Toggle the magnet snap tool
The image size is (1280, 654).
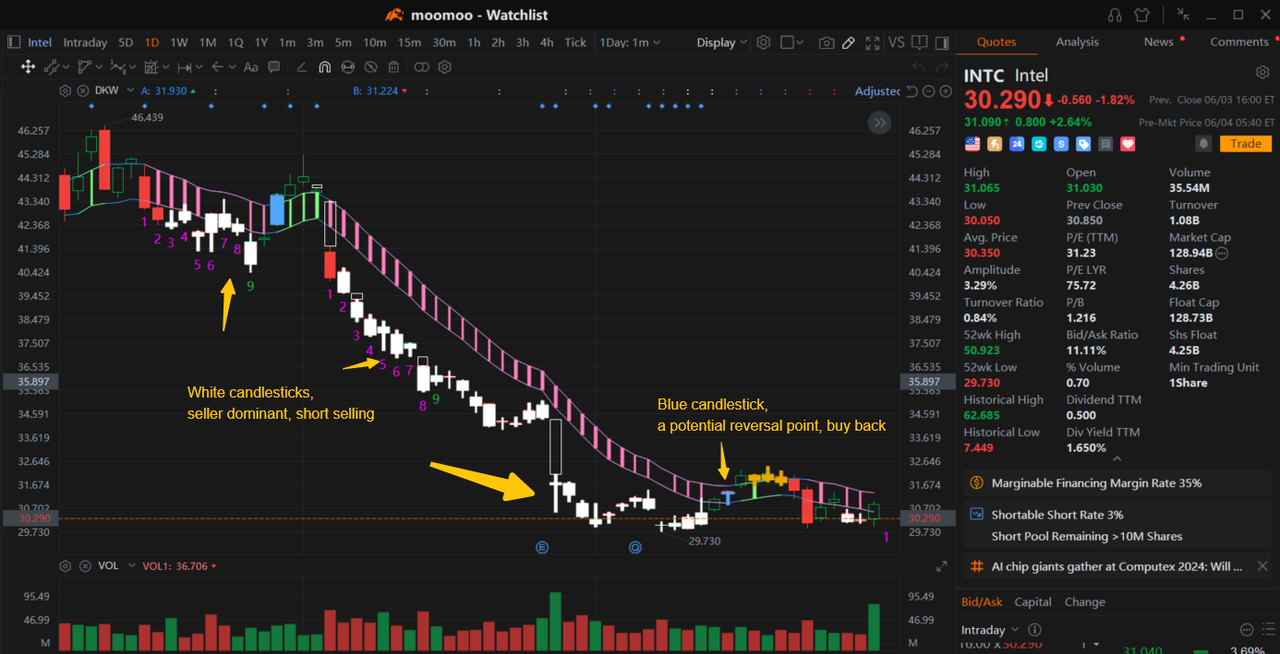[324, 67]
